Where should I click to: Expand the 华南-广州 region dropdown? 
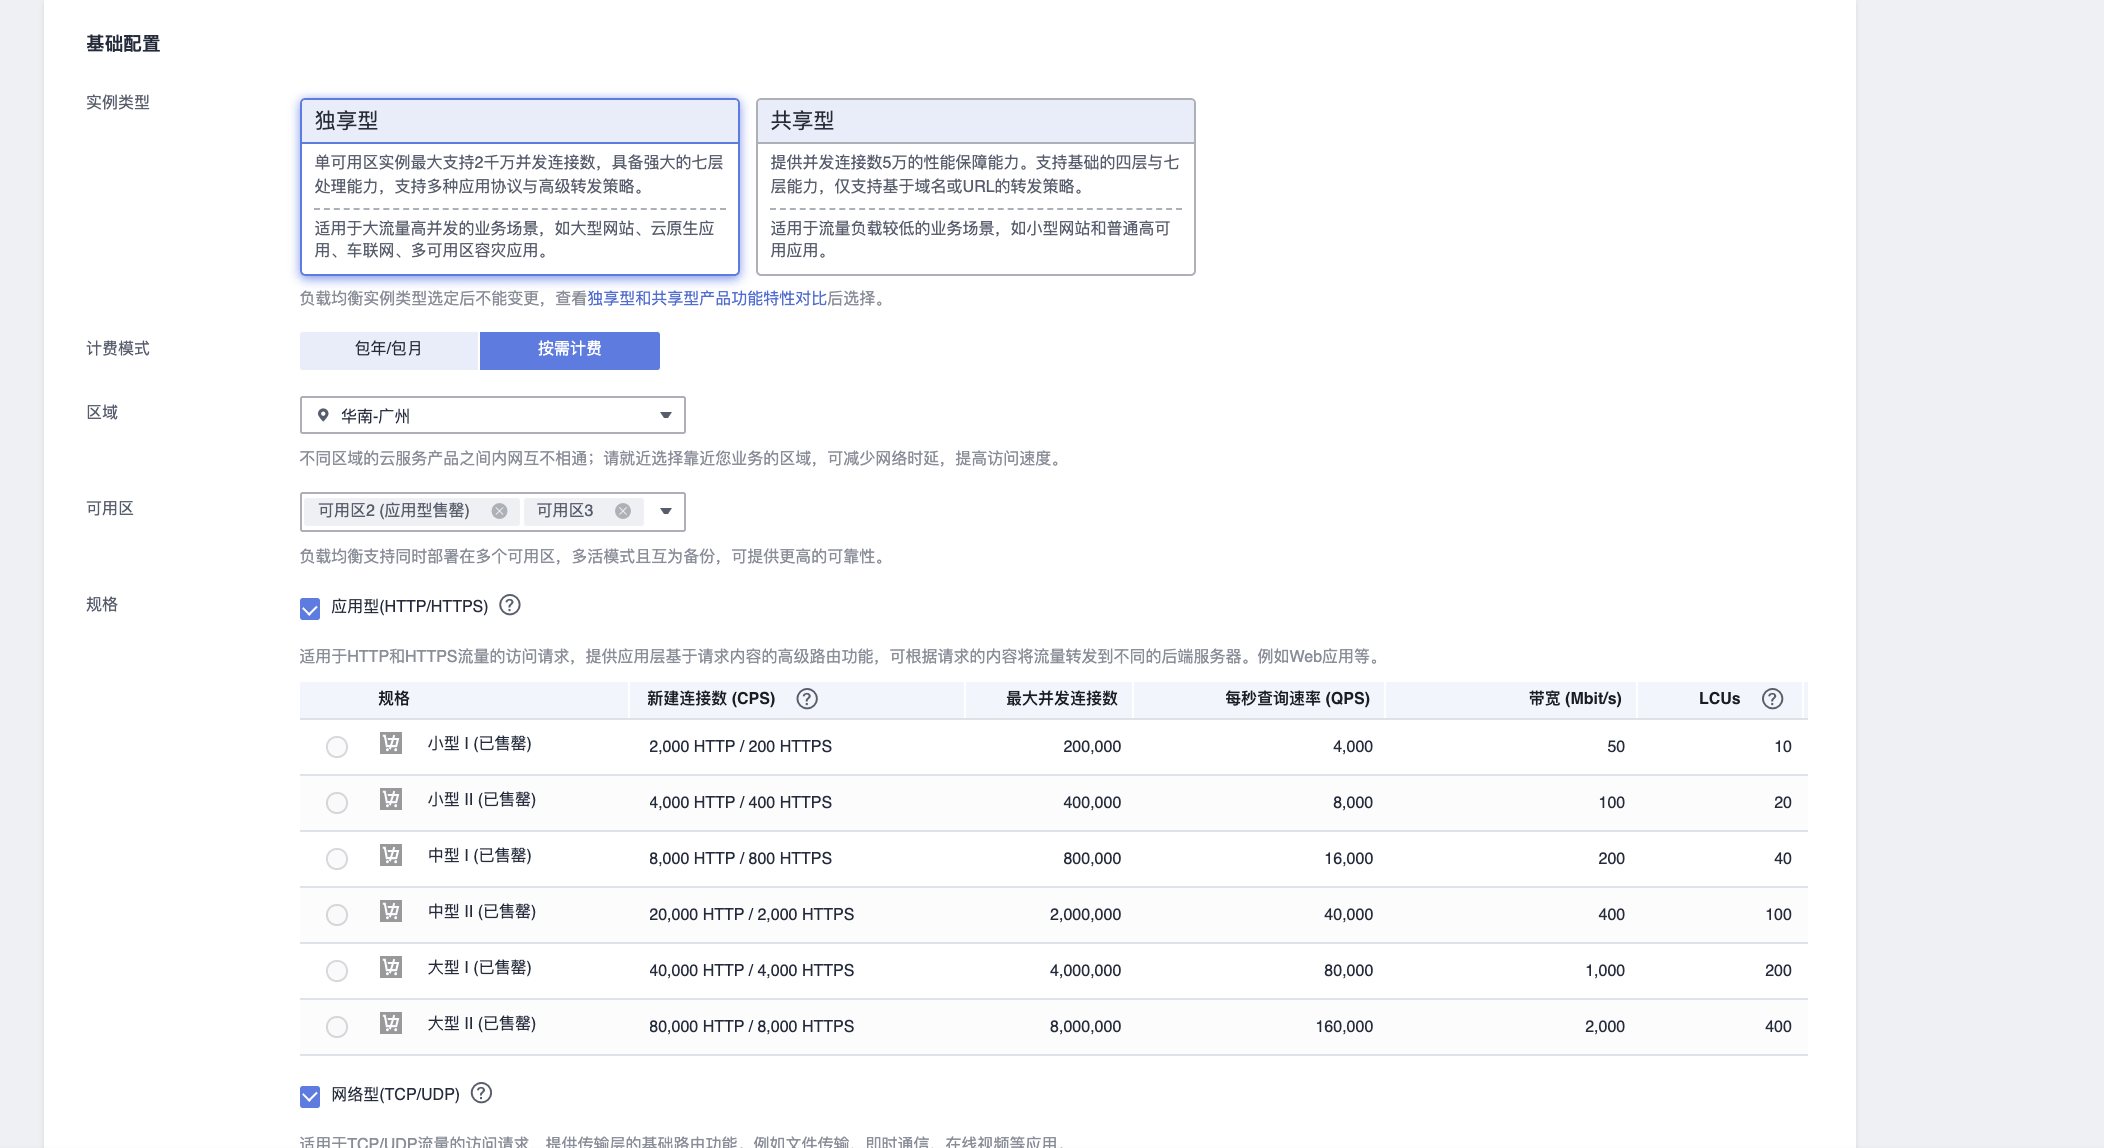click(665, 414)
